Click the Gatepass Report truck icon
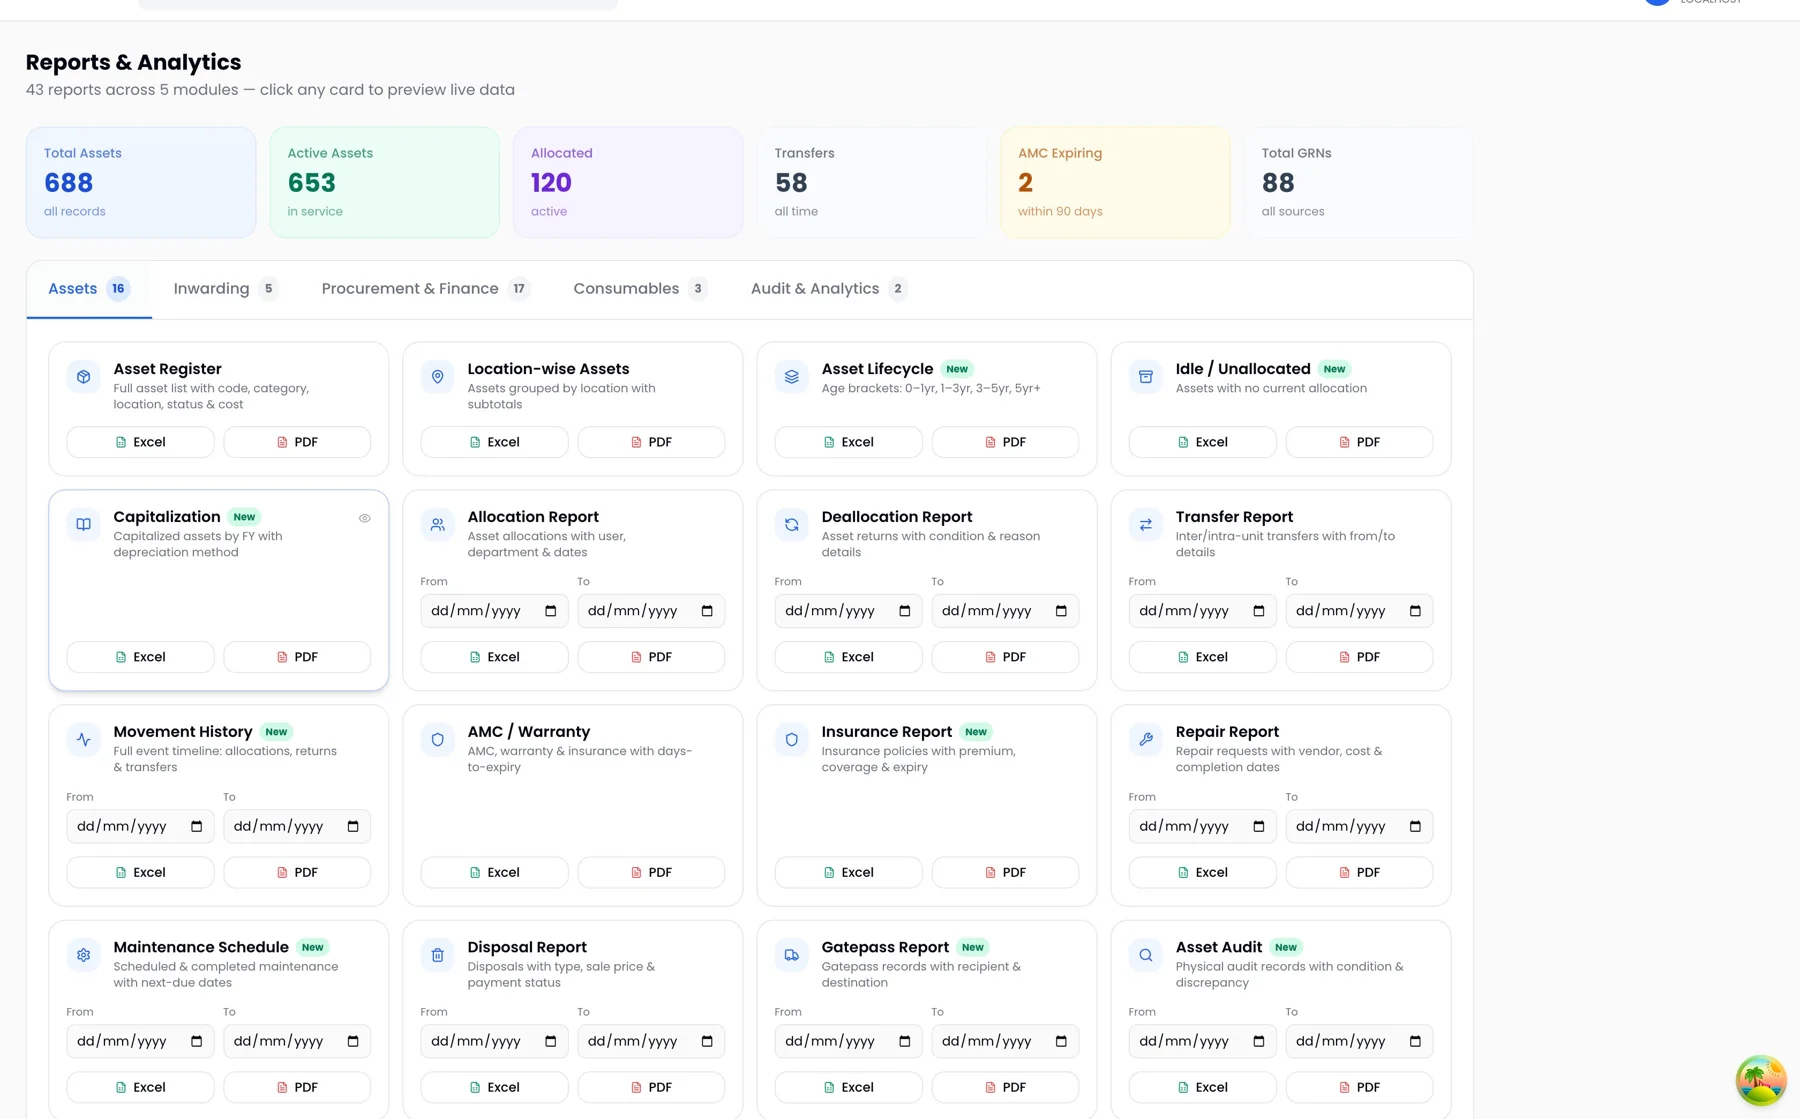The height and width of the screenshot is (1119, 1800). tap(792, 955)
